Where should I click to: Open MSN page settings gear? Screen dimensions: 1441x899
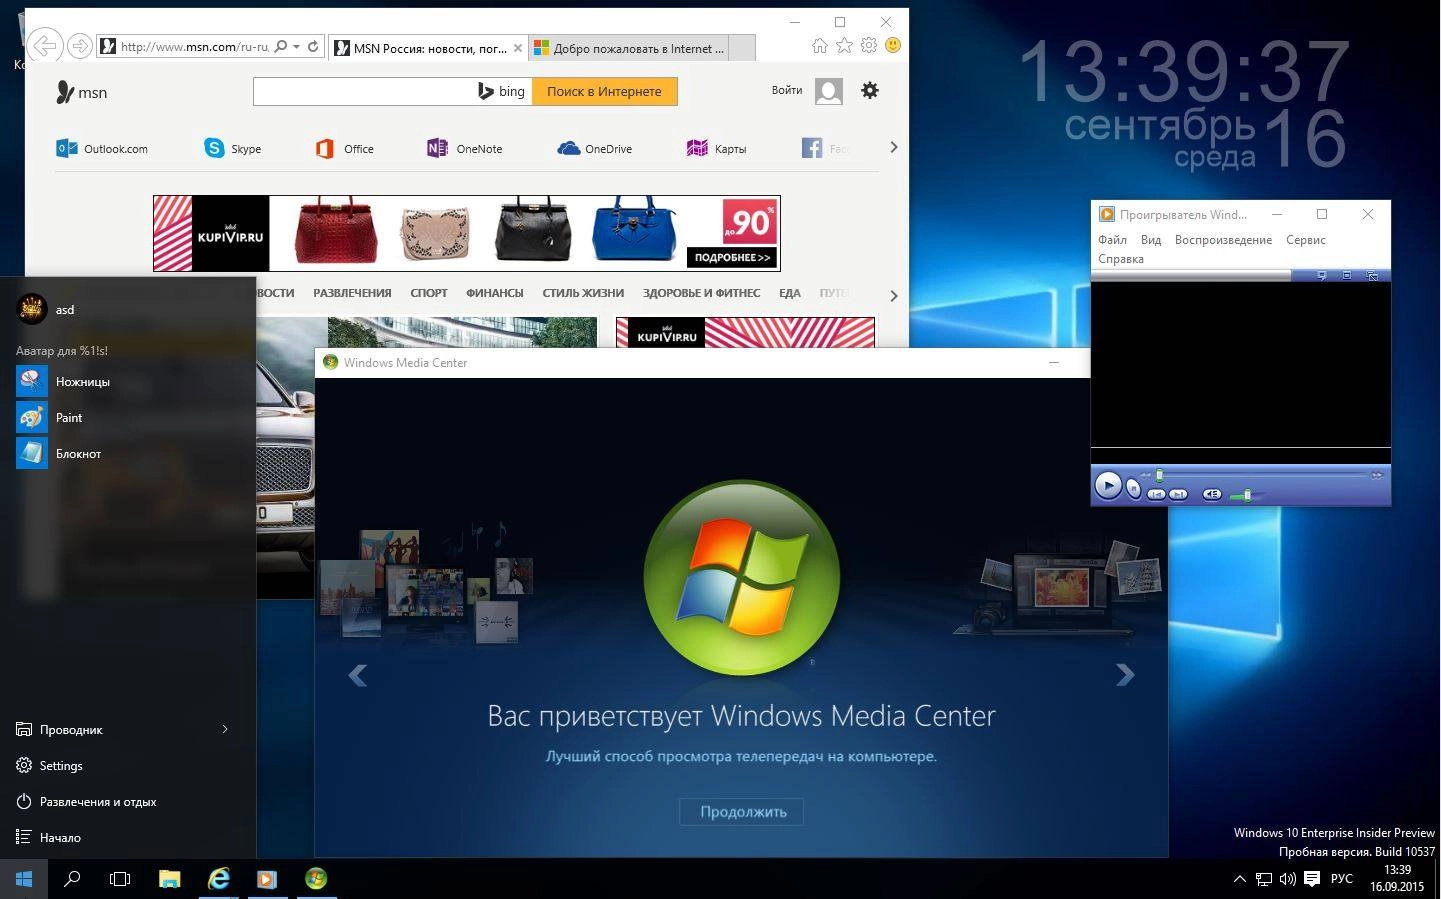(x=870, y=91)
